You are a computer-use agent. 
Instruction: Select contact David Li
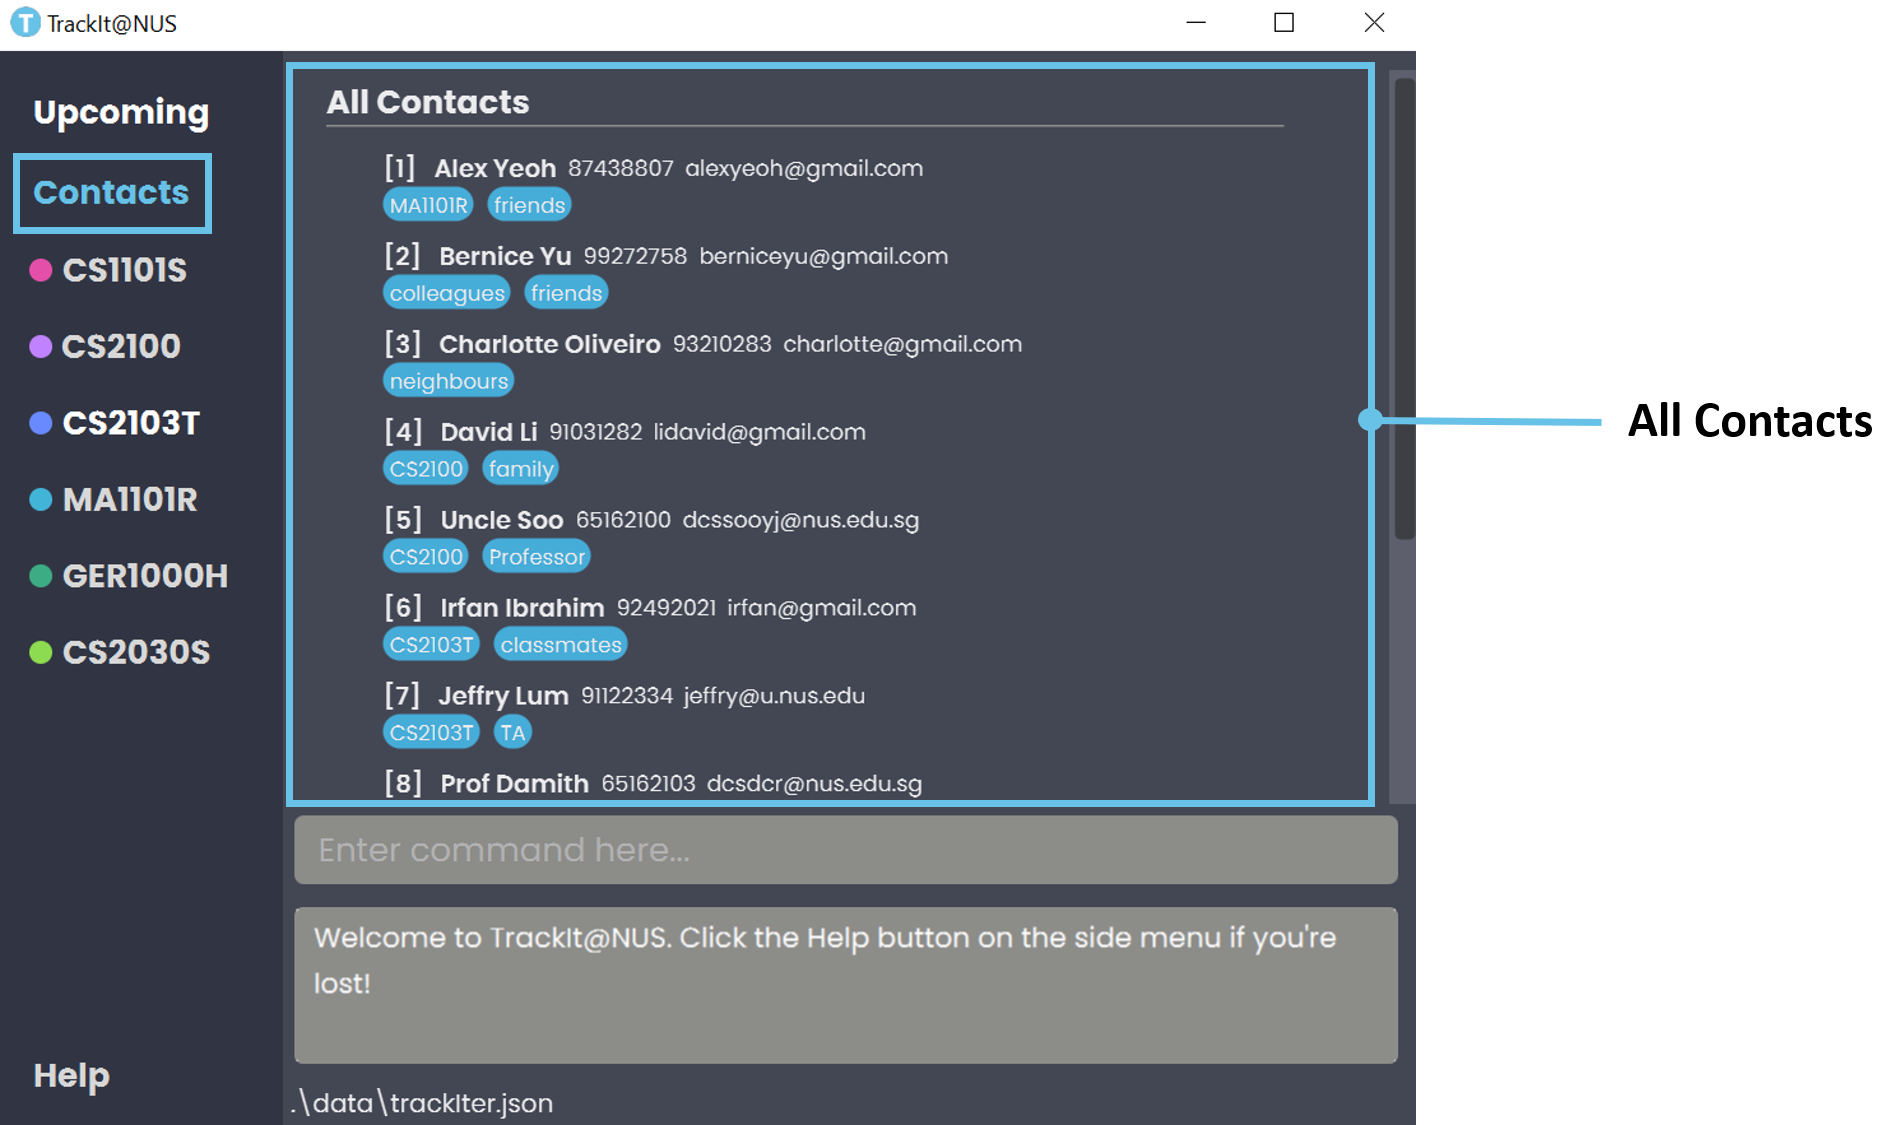[x=489, y=432]
